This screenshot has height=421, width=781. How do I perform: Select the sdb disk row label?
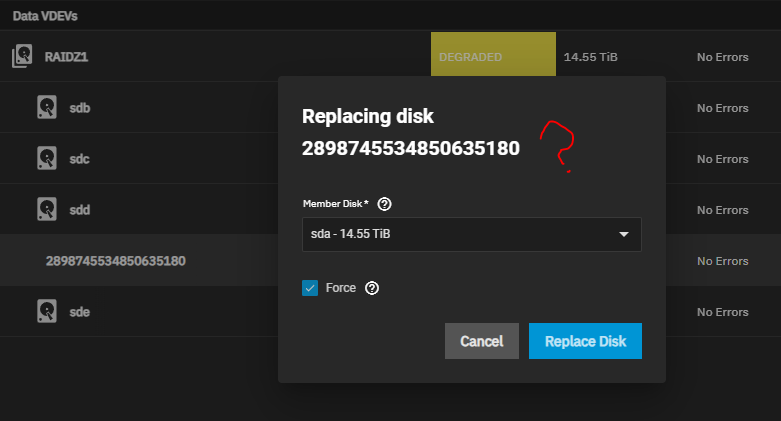(81, 107)
